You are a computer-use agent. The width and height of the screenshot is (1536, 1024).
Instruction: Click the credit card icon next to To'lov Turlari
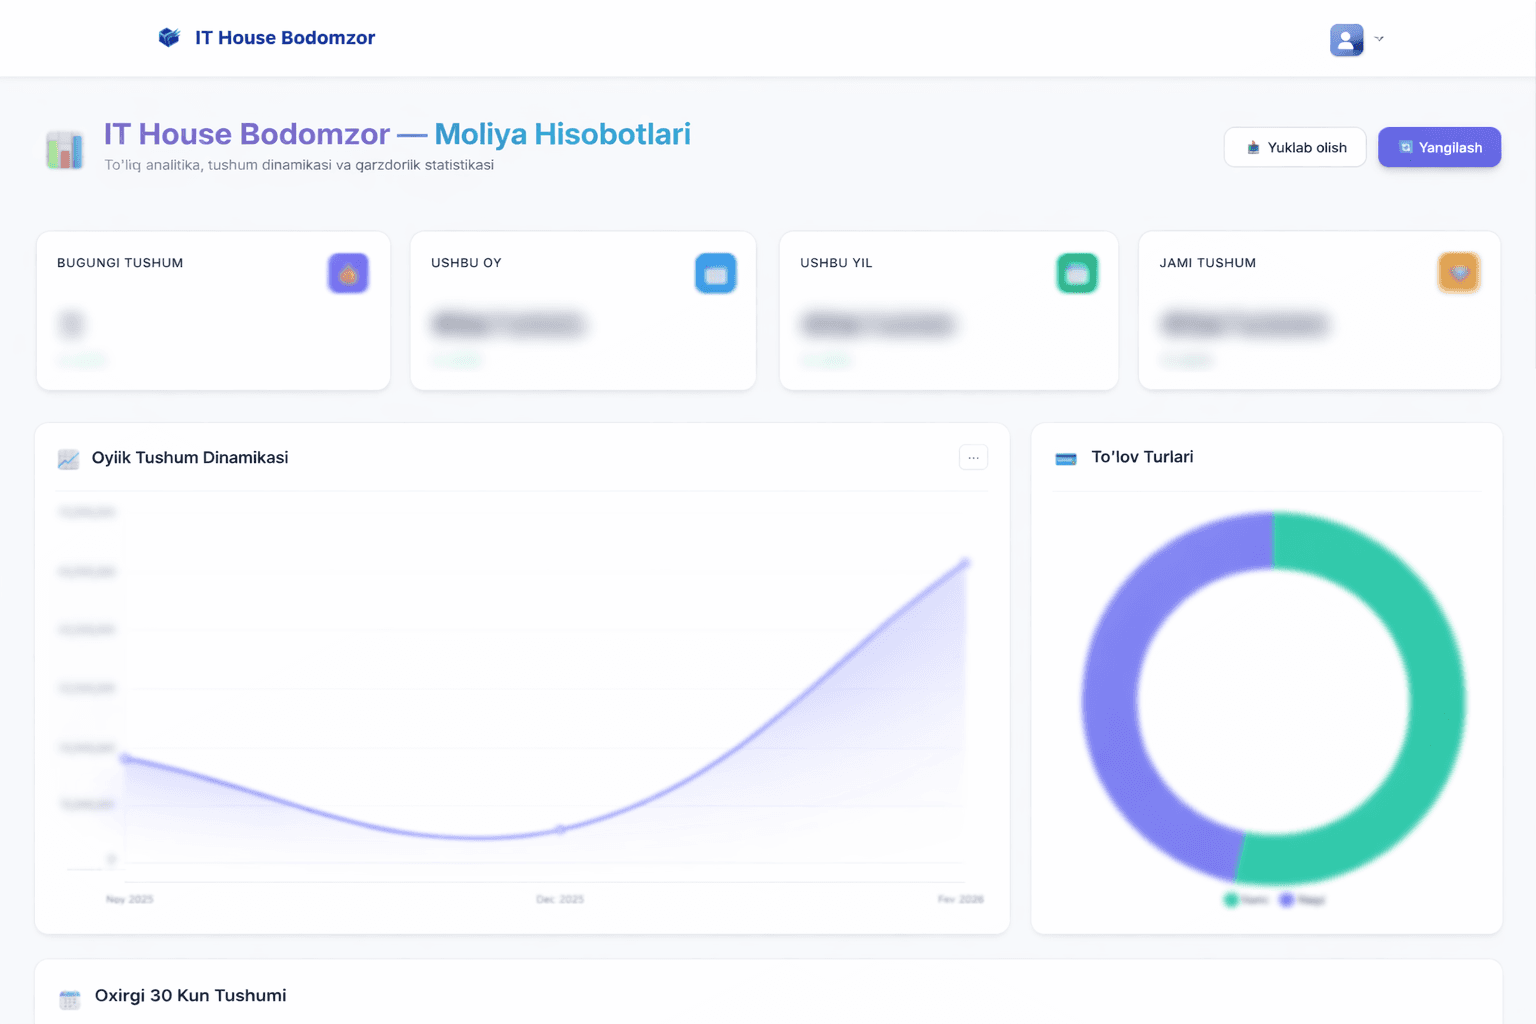(x=1066, y=458)
